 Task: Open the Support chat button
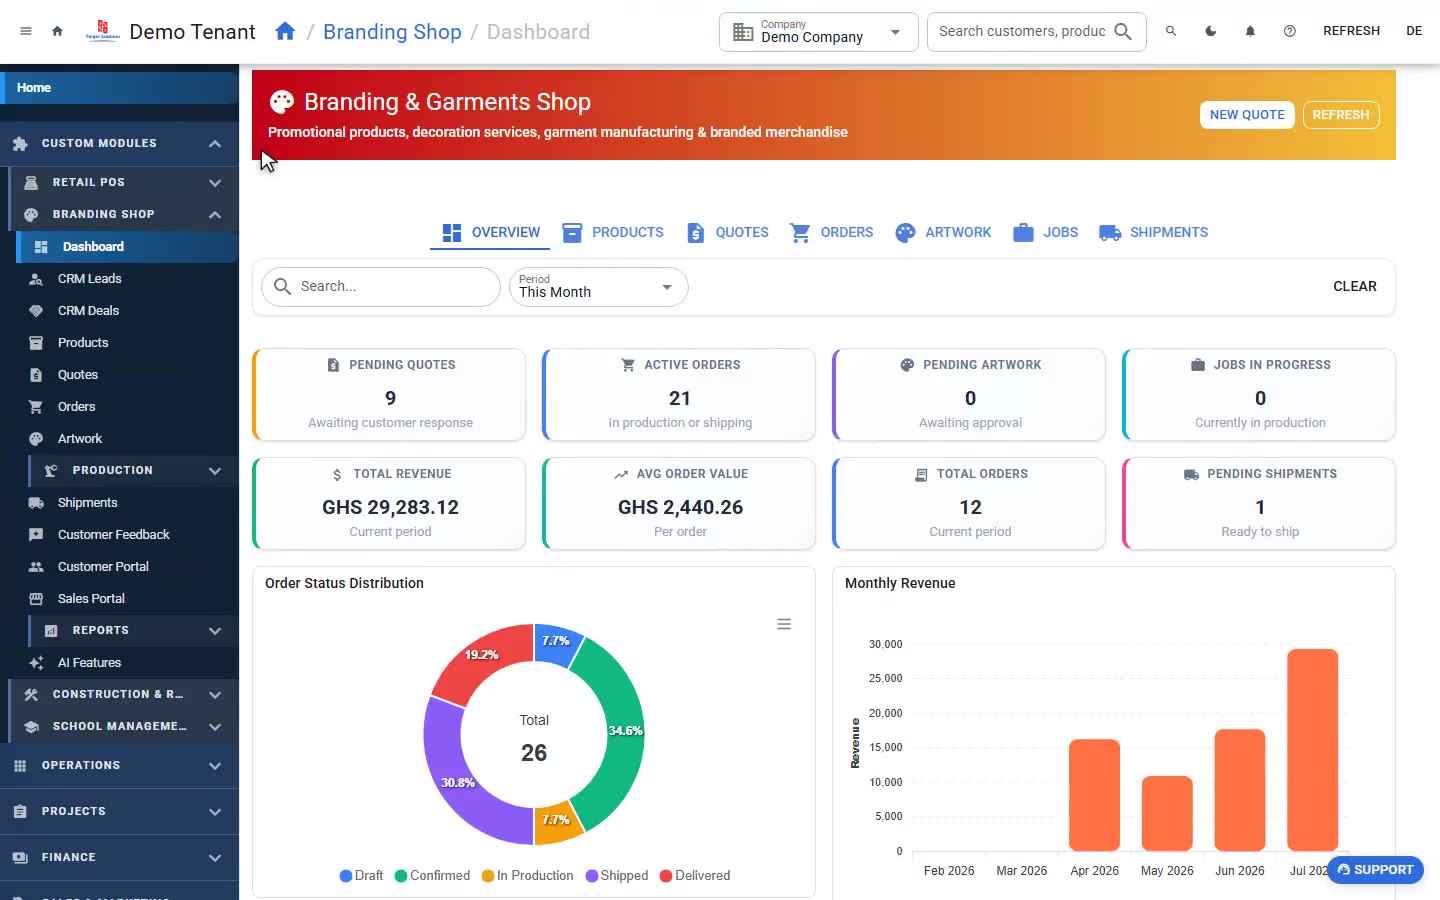click(x=1375, y=870)
